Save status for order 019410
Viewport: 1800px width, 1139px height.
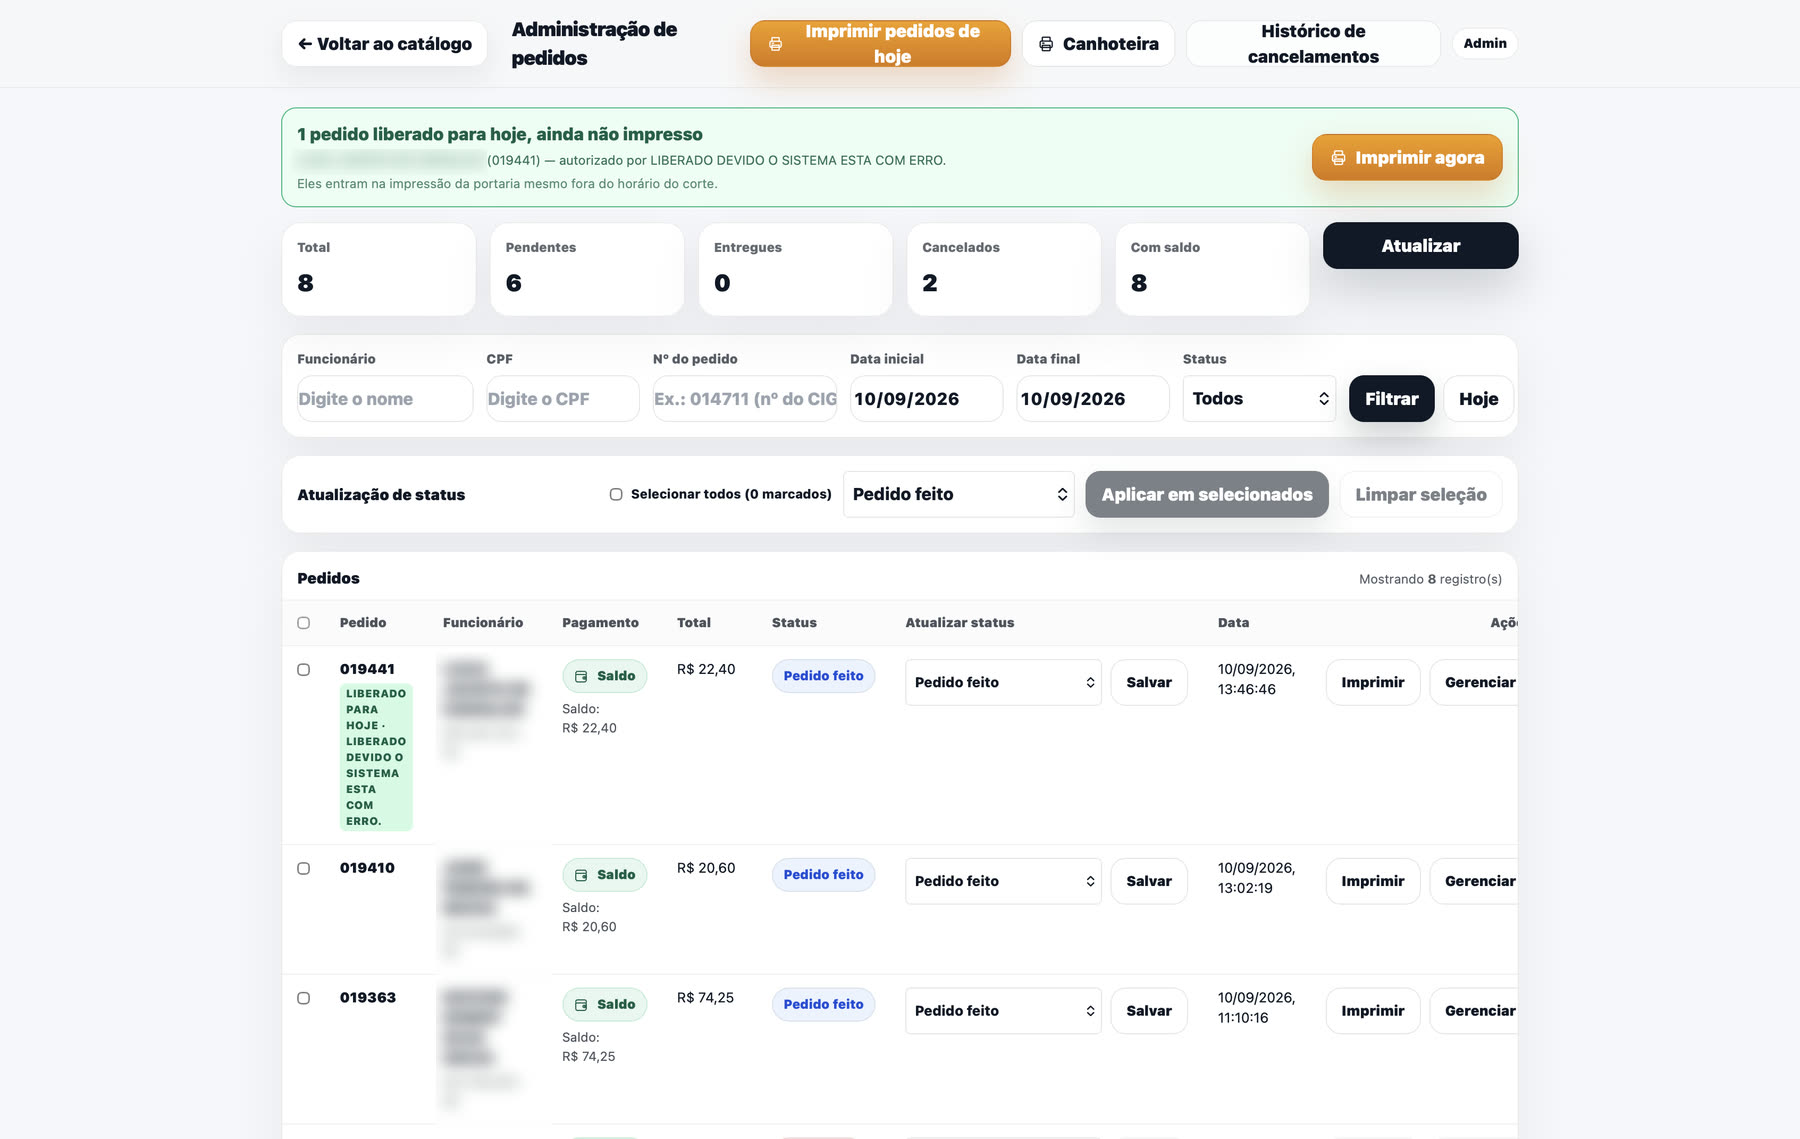[1149, 881]
